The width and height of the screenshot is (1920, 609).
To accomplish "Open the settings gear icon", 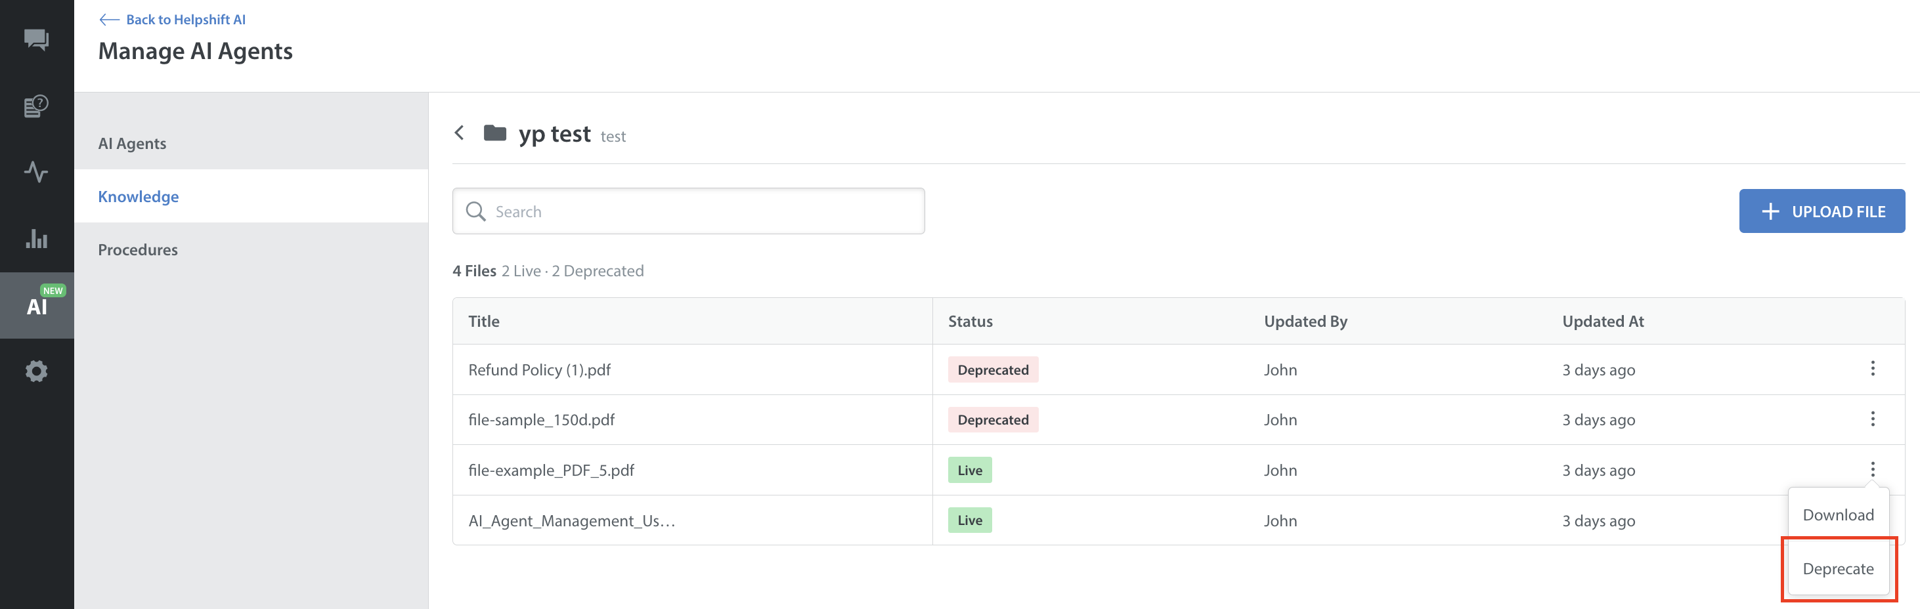I will [36, 372].
